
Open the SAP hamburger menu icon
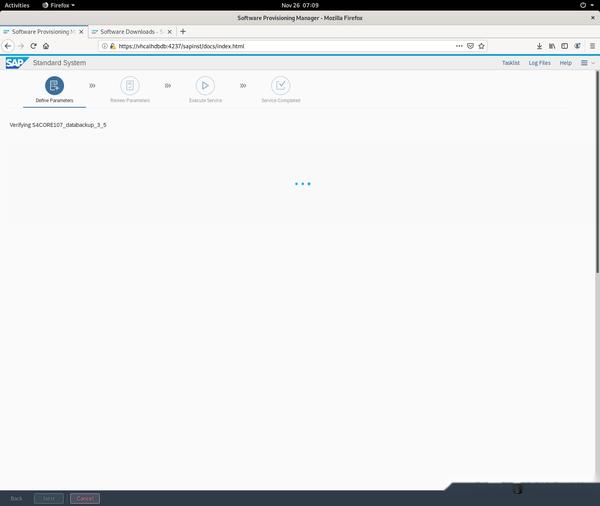pos(584,63)
